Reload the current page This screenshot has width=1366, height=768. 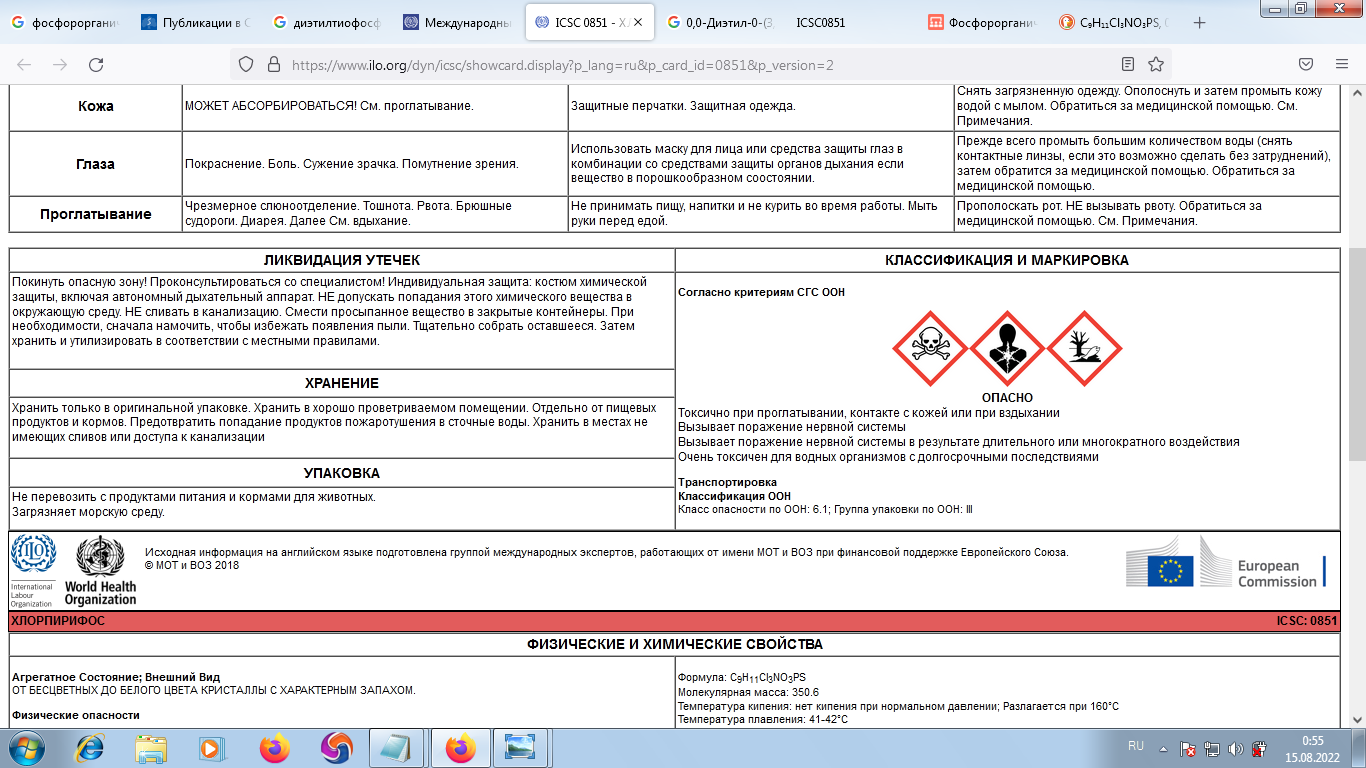96,65
